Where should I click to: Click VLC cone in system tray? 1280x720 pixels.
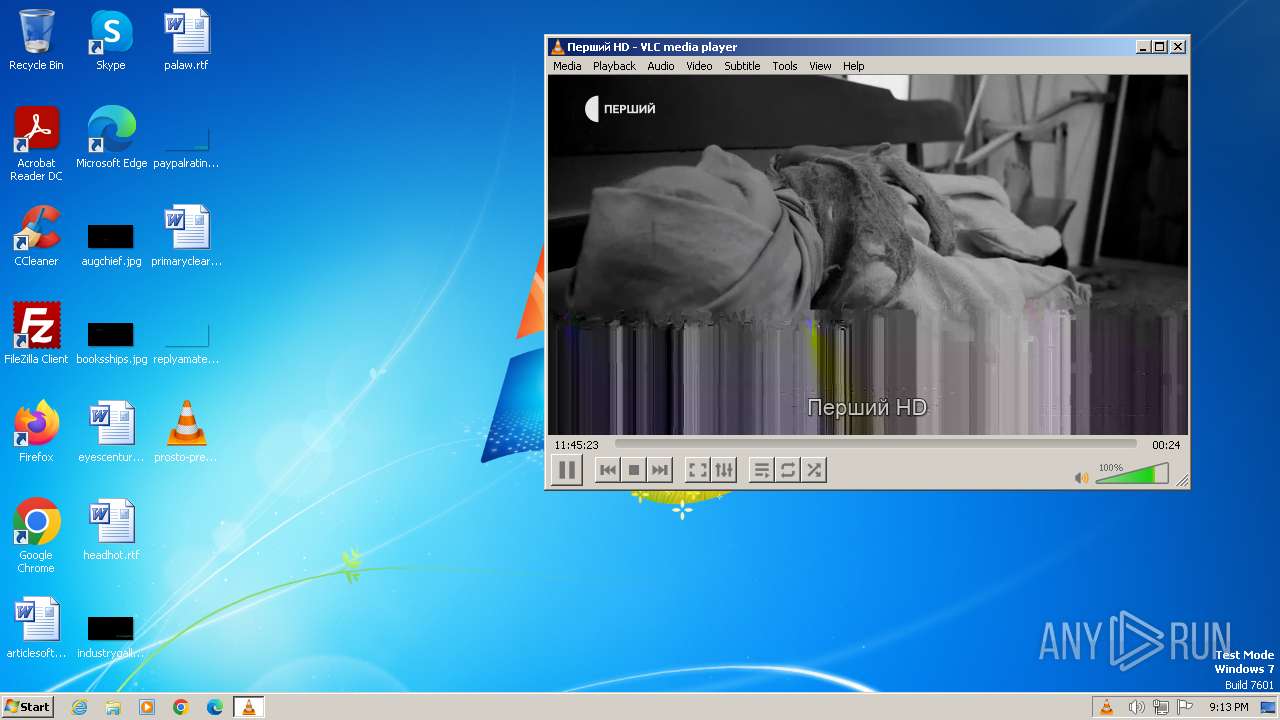[x=1106, y=707]
